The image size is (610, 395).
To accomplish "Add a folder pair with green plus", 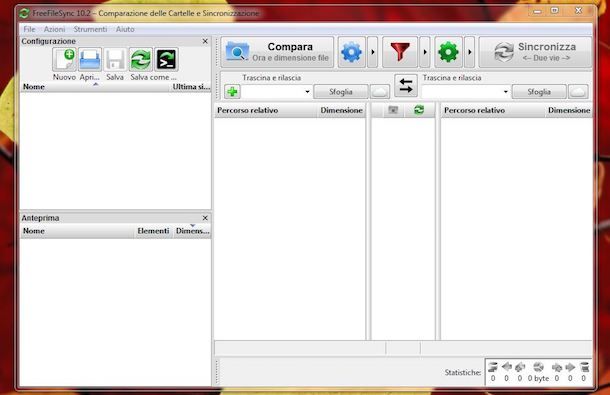I will [x=232, y=92].
